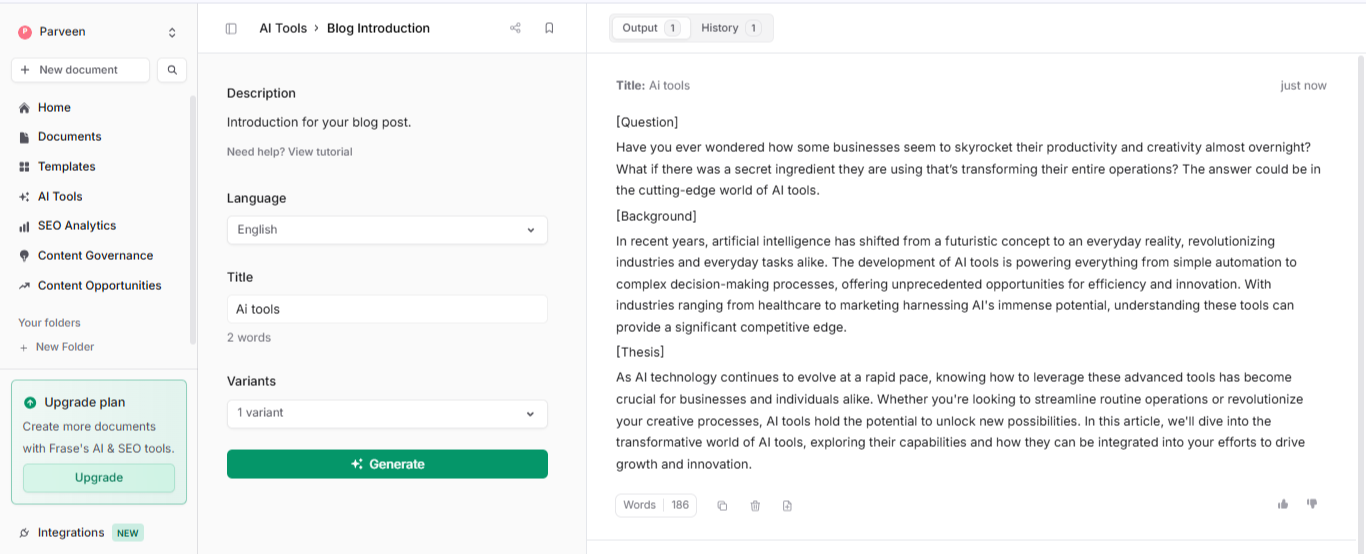Save the output to a document icon

pyautogui.click(x=787, y=506)
